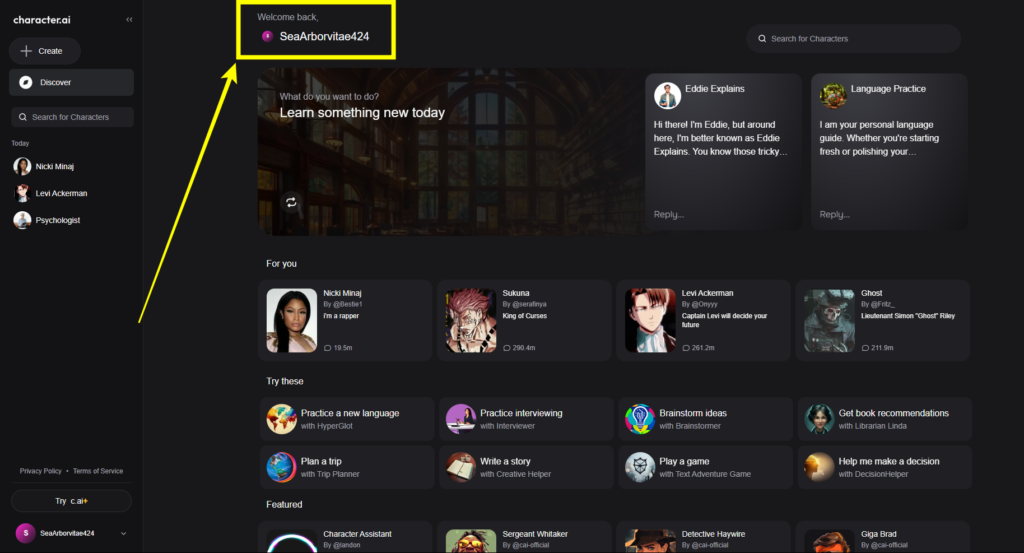This screenshot has width=1024, height=553.
Task: Open Sukuna character card thumbnail
Action: (x=471, y=321)
